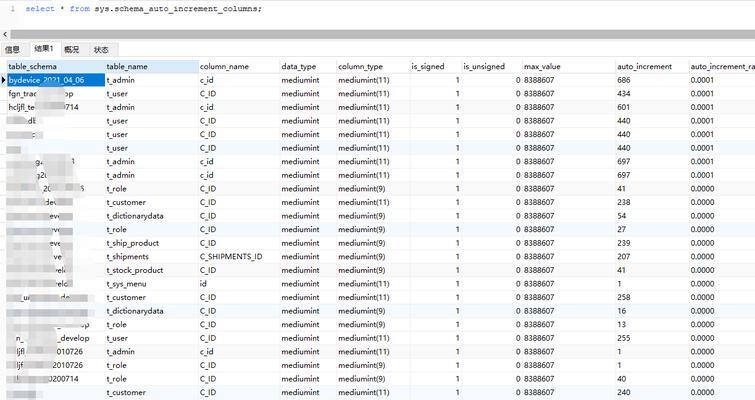The height and width of the screenshot is (400, 755).
Task: Select t_user in the row with 255
Action: (x=117, y=338)
